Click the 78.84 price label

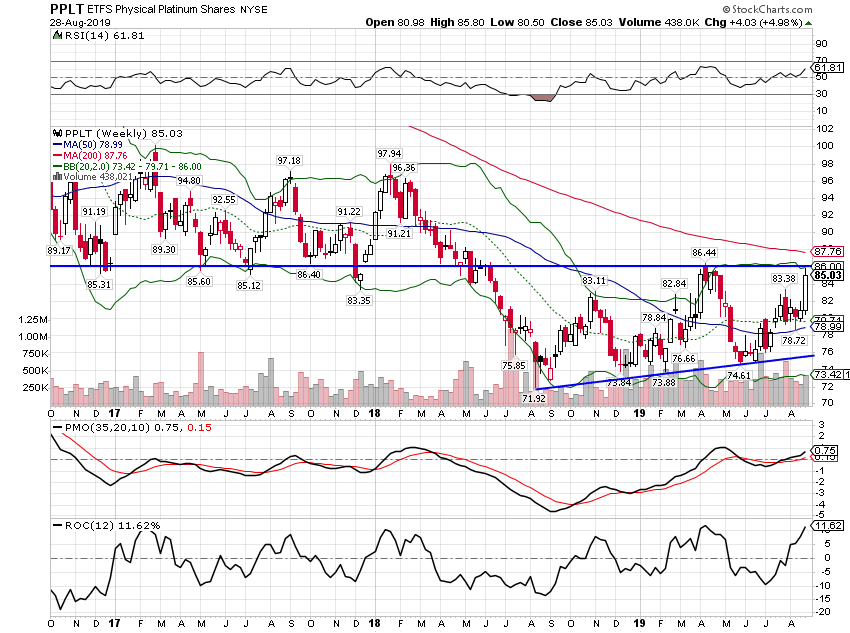[654, 318]
